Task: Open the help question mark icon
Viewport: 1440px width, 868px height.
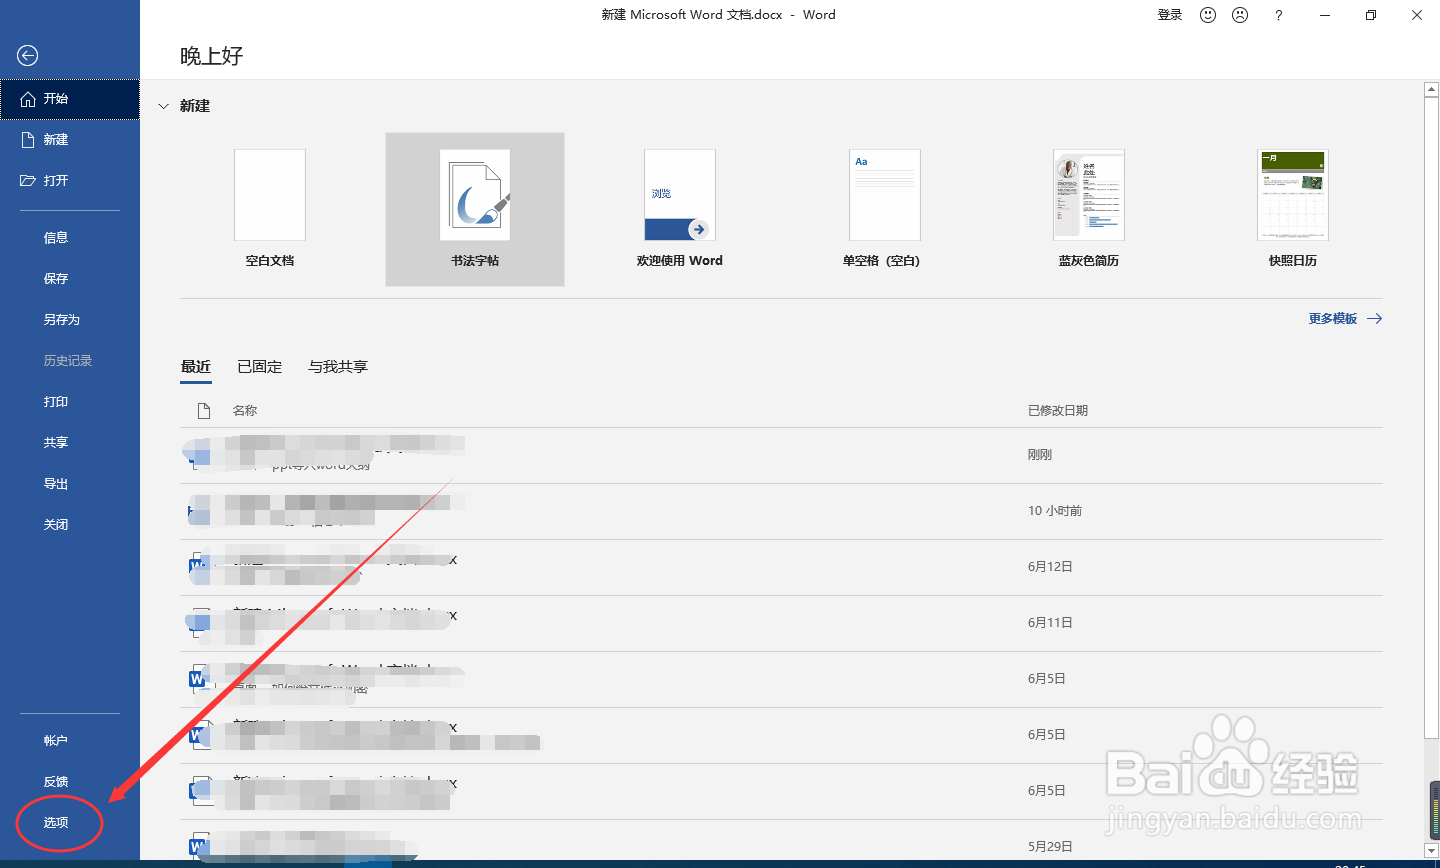Action: point(1278,15)
